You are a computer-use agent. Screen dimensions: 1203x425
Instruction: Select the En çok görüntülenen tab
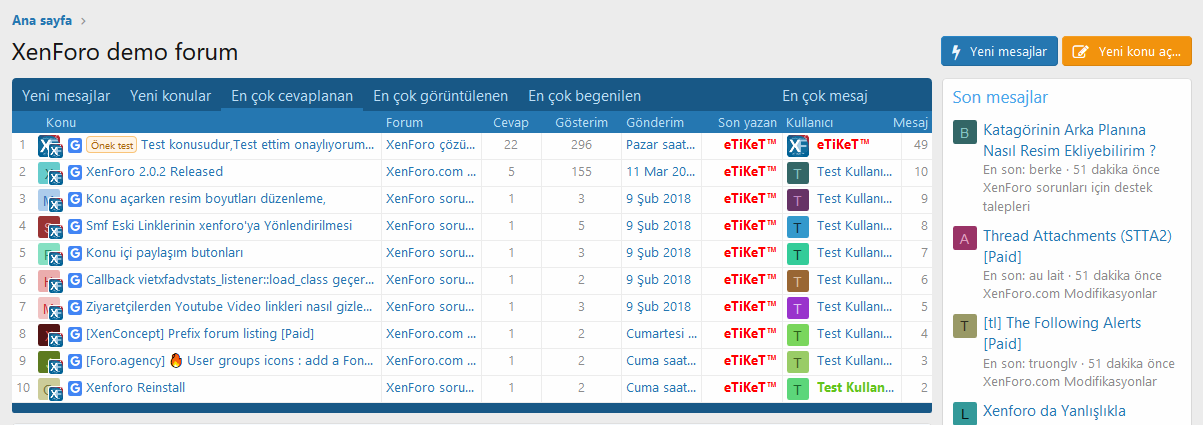[440, 96]
